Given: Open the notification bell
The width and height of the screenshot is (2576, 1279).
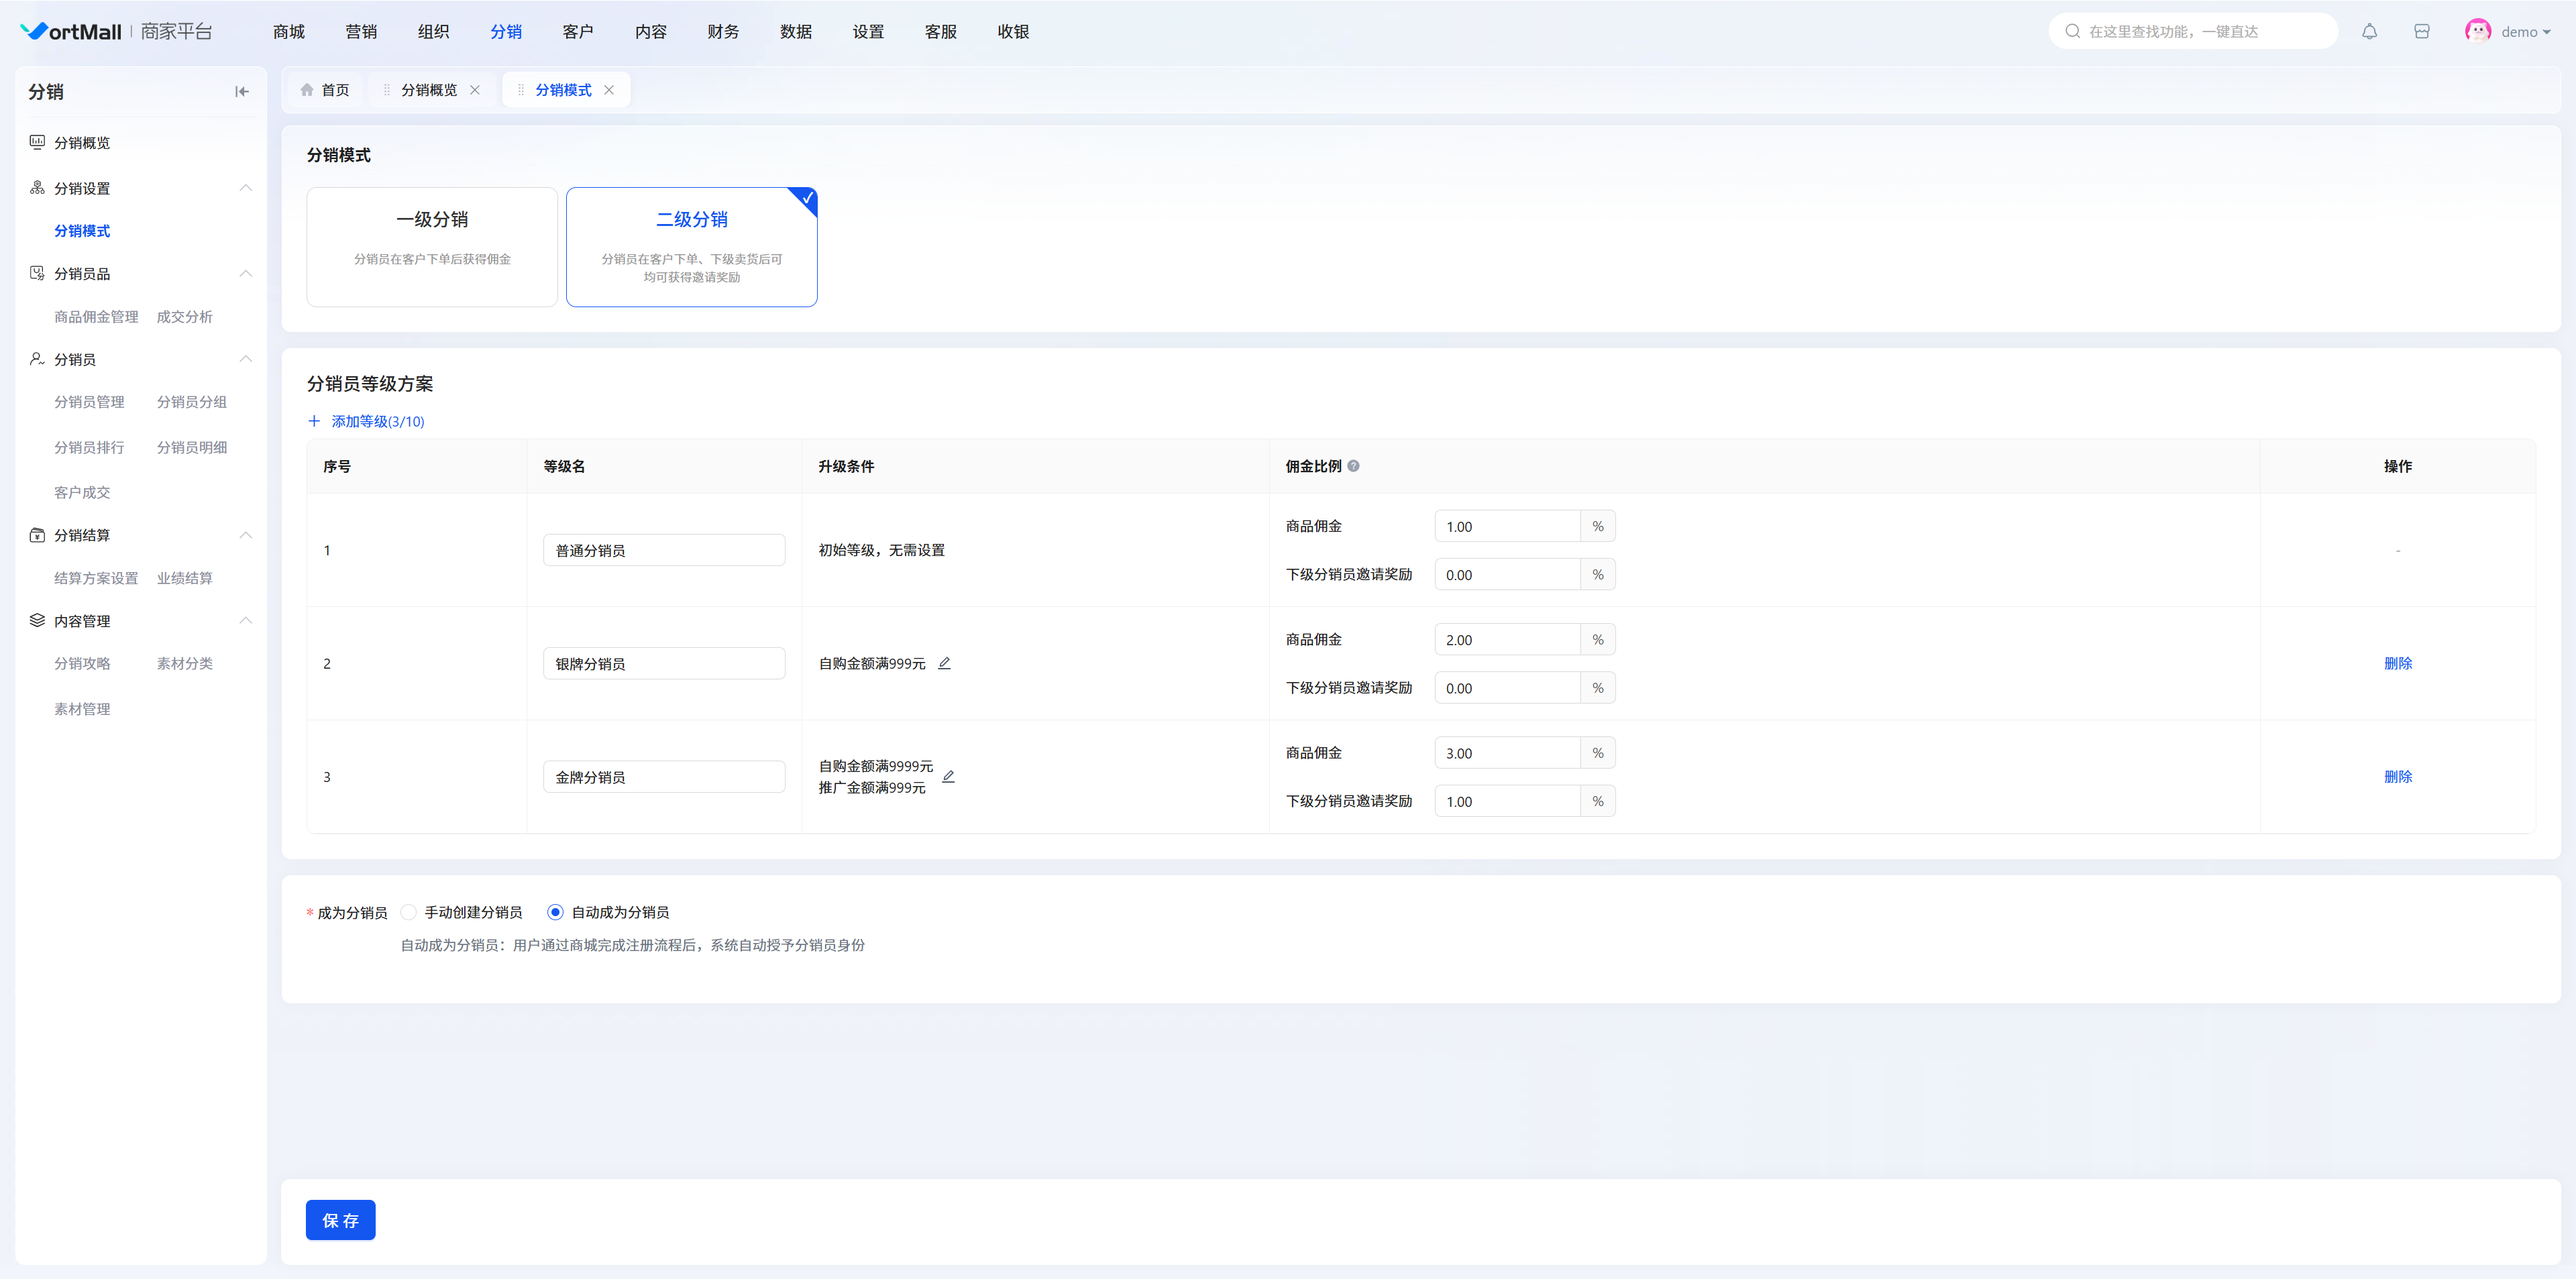Looking at the screenshot, I should 2369,32.
